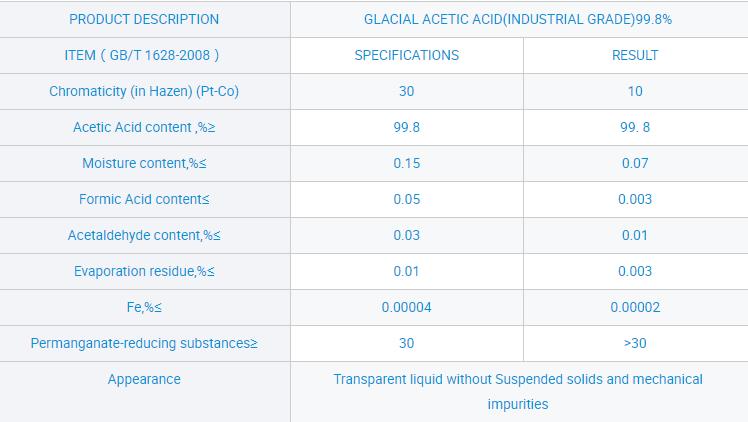Image resolution: width=748 pixels, height=422 pixels.
Task: Click the Acetic Acid content row label
Action: click(144, 127)
